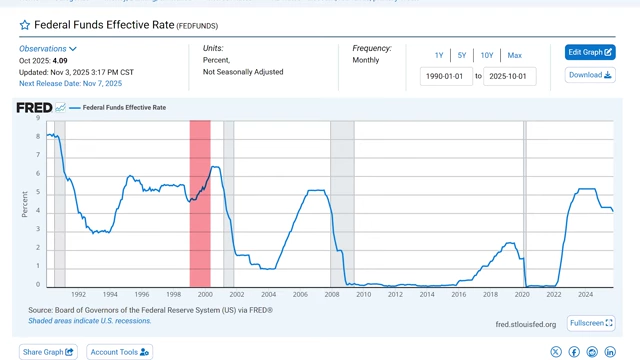640x360 pixels.
Task: Click the start date field 1990-01-01
Action: [446, 76]
